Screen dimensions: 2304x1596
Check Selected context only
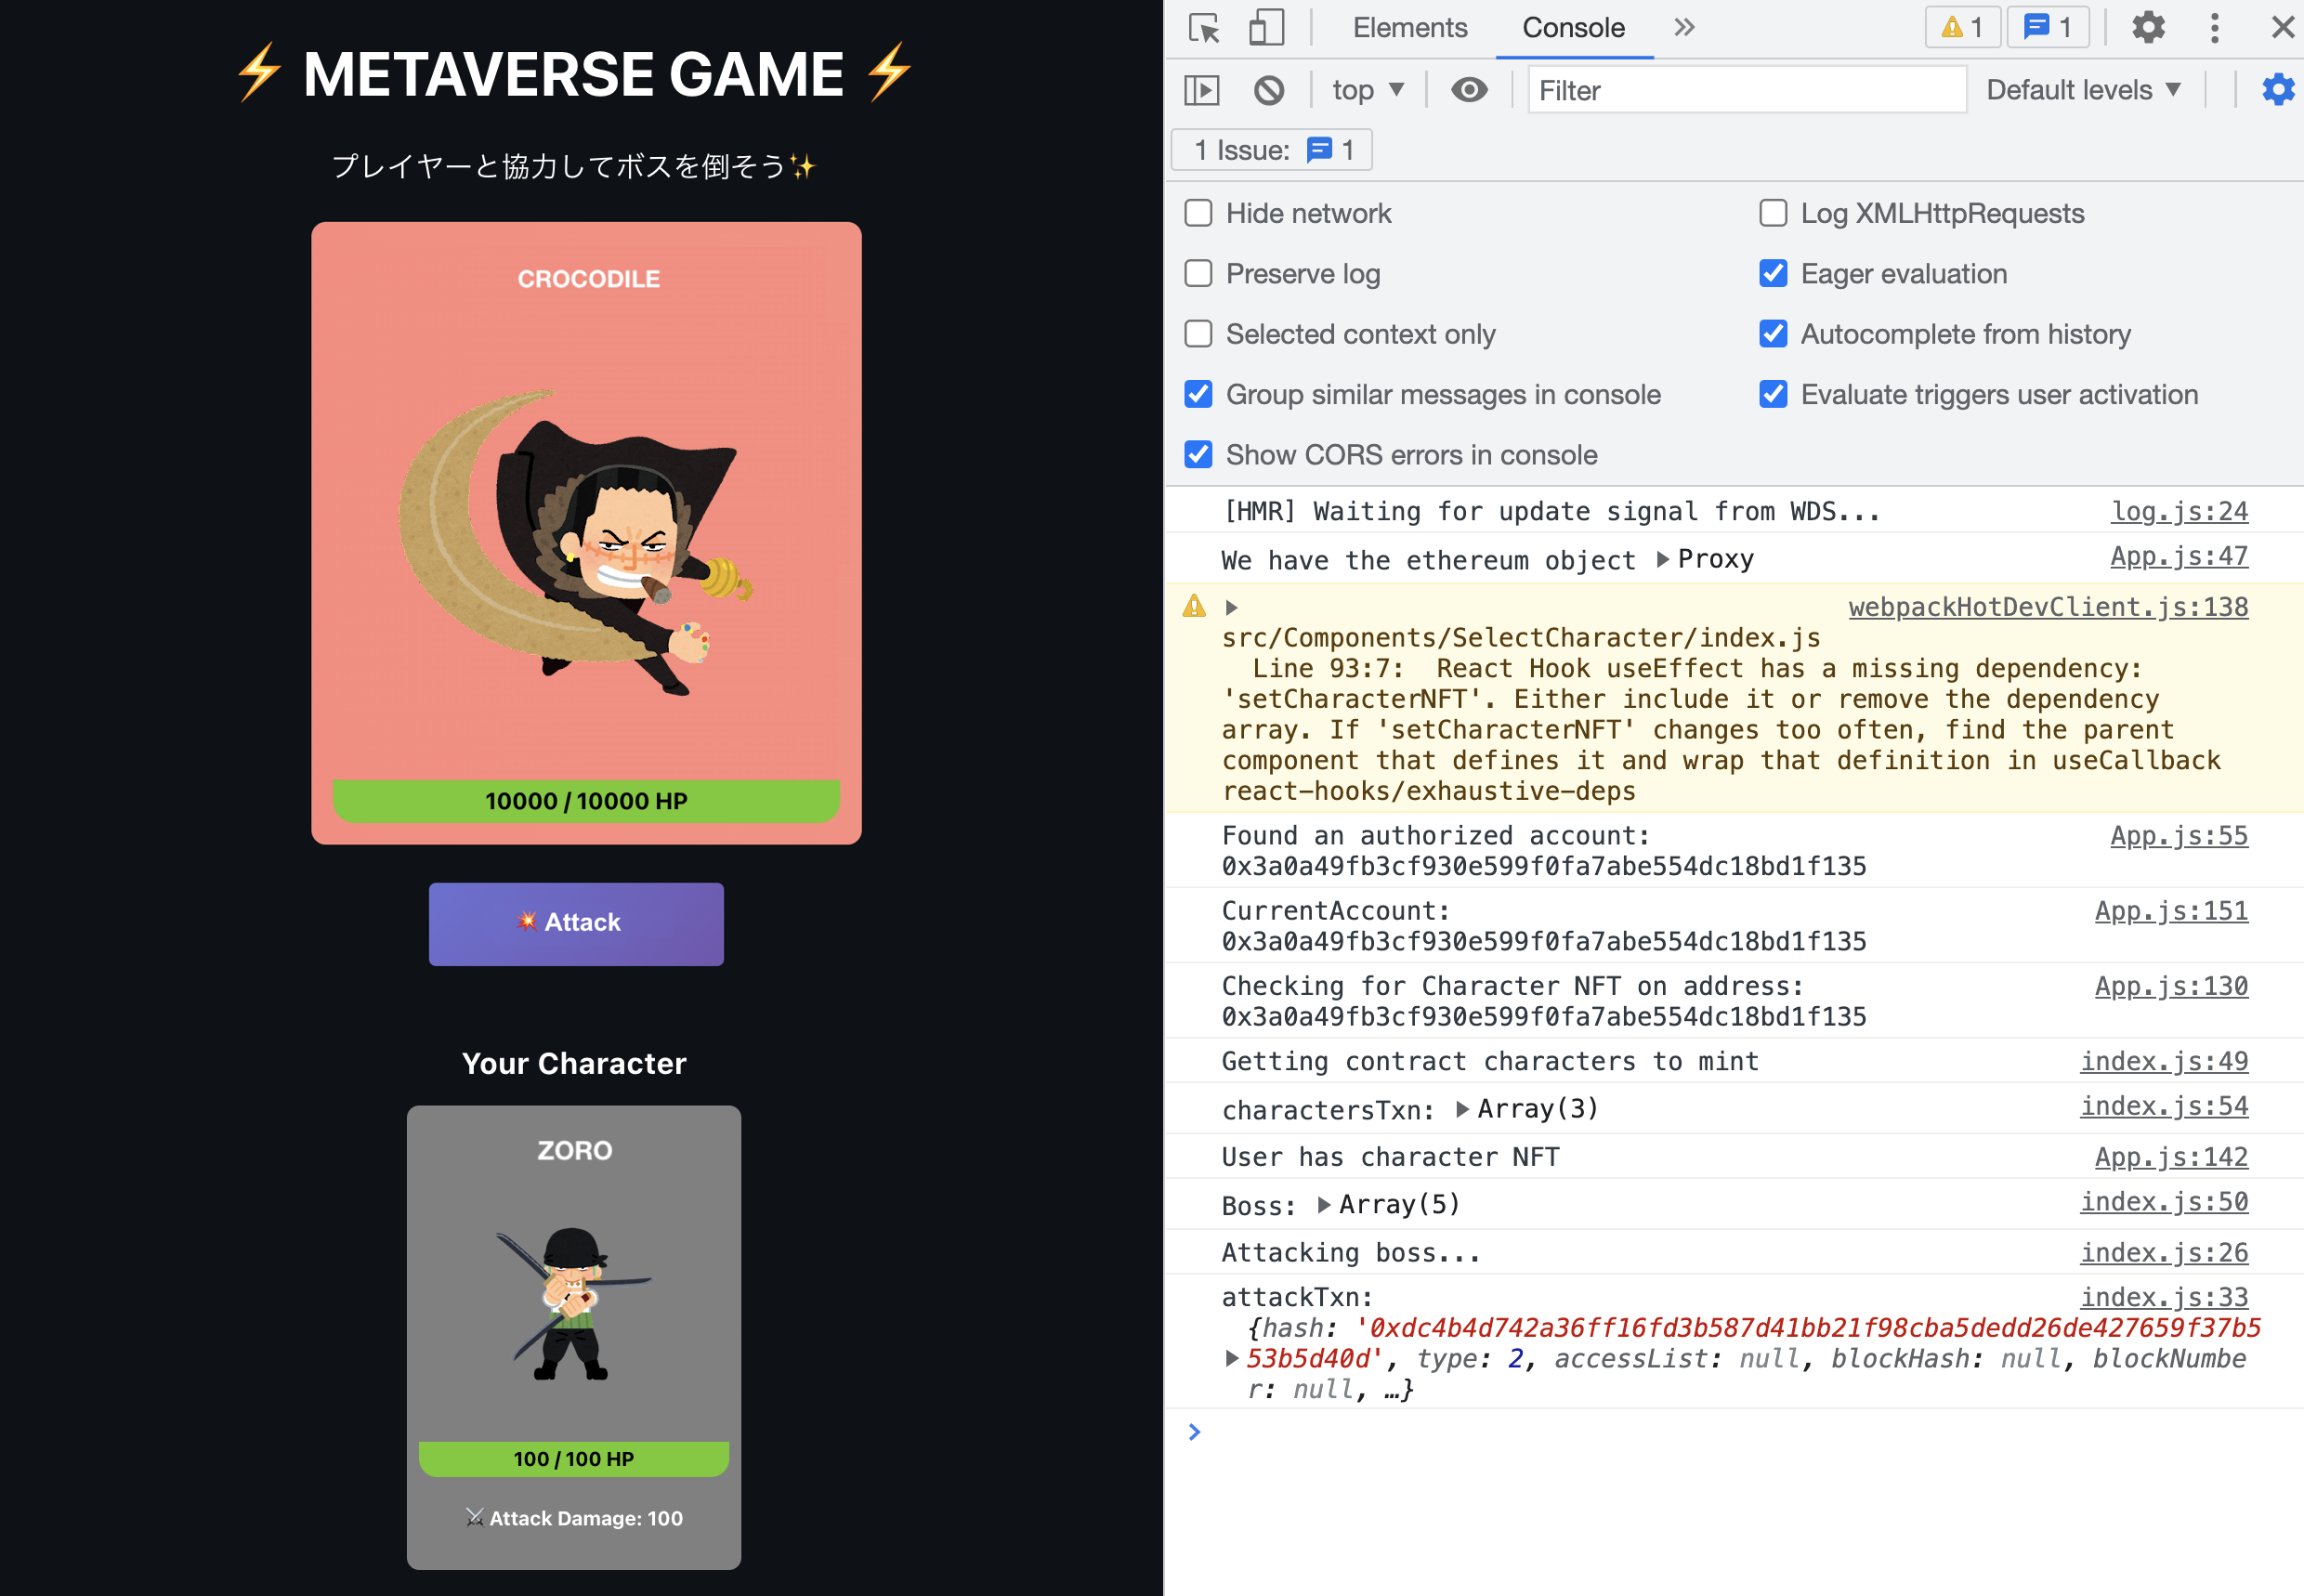tap(1198, 333)
